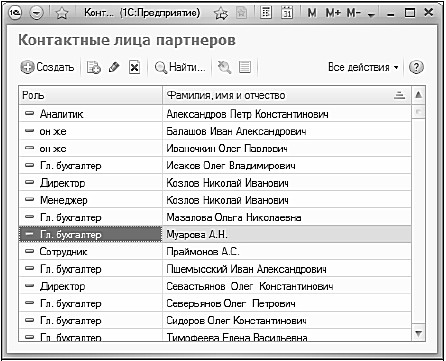Click the Создать button

tap(47, 67)
